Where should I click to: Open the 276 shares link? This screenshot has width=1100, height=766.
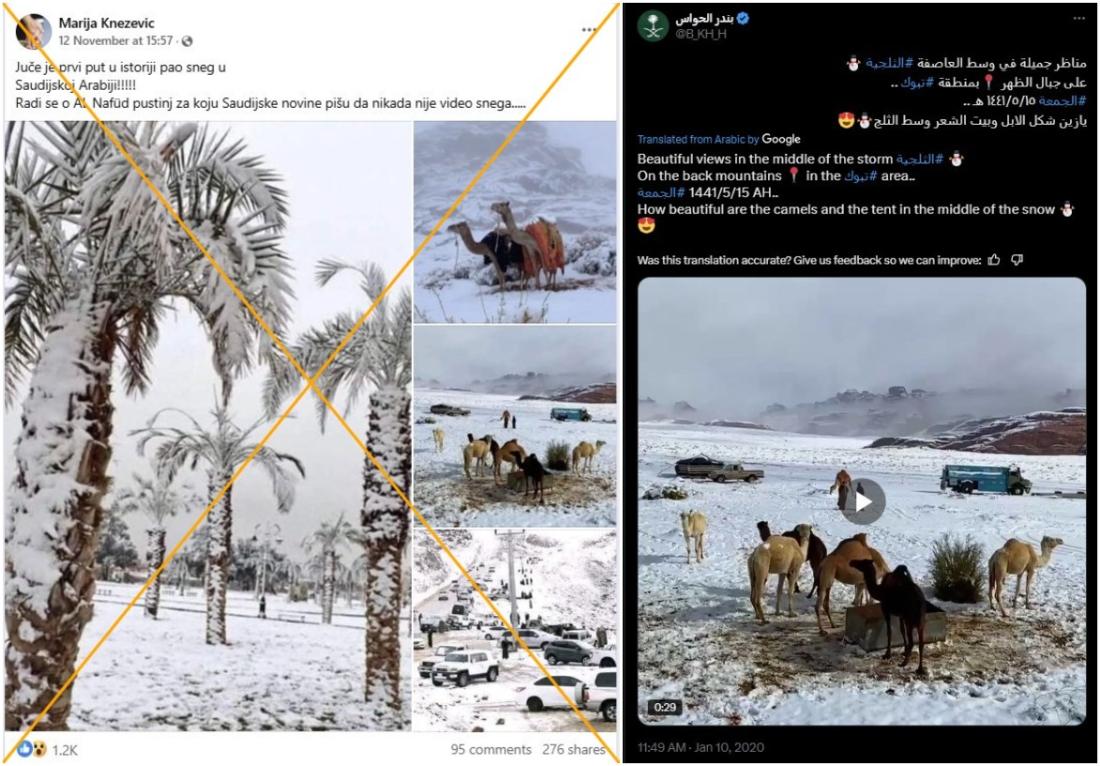(574, 750)
